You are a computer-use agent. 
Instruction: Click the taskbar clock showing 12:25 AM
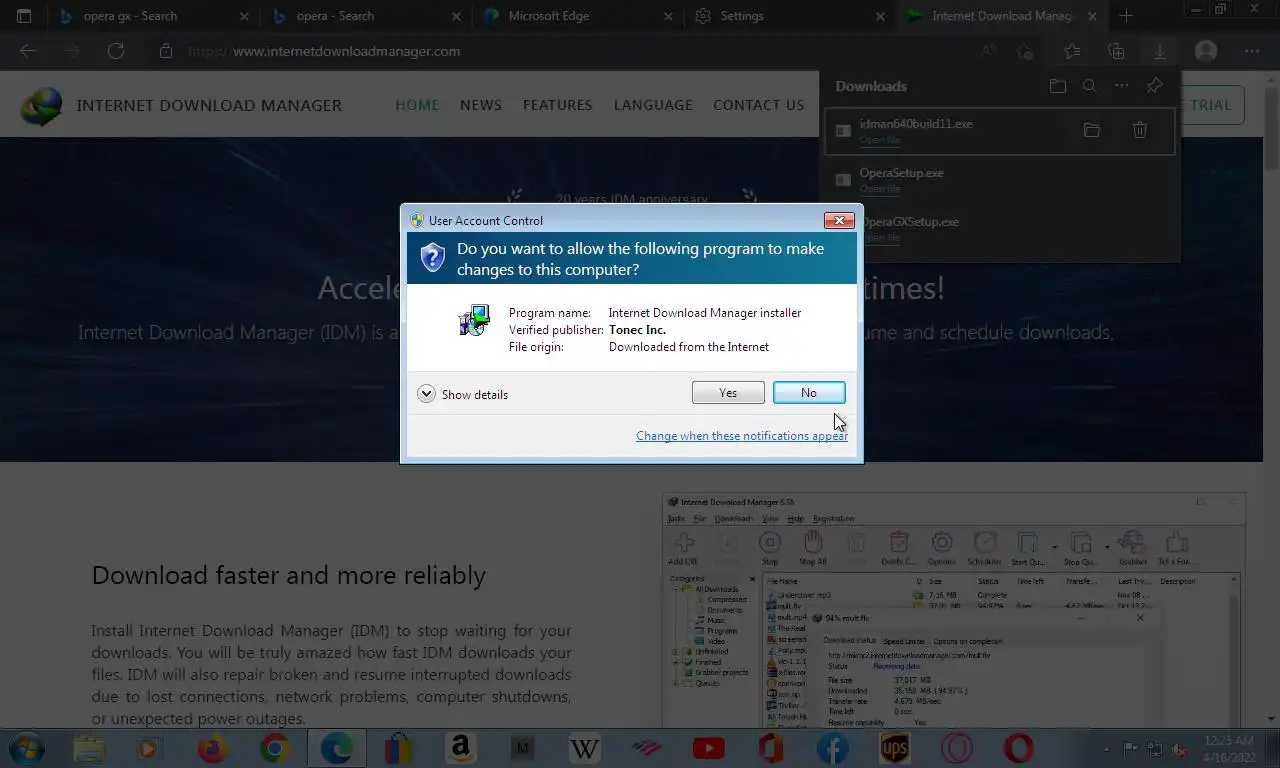[x=1228, y=748]
